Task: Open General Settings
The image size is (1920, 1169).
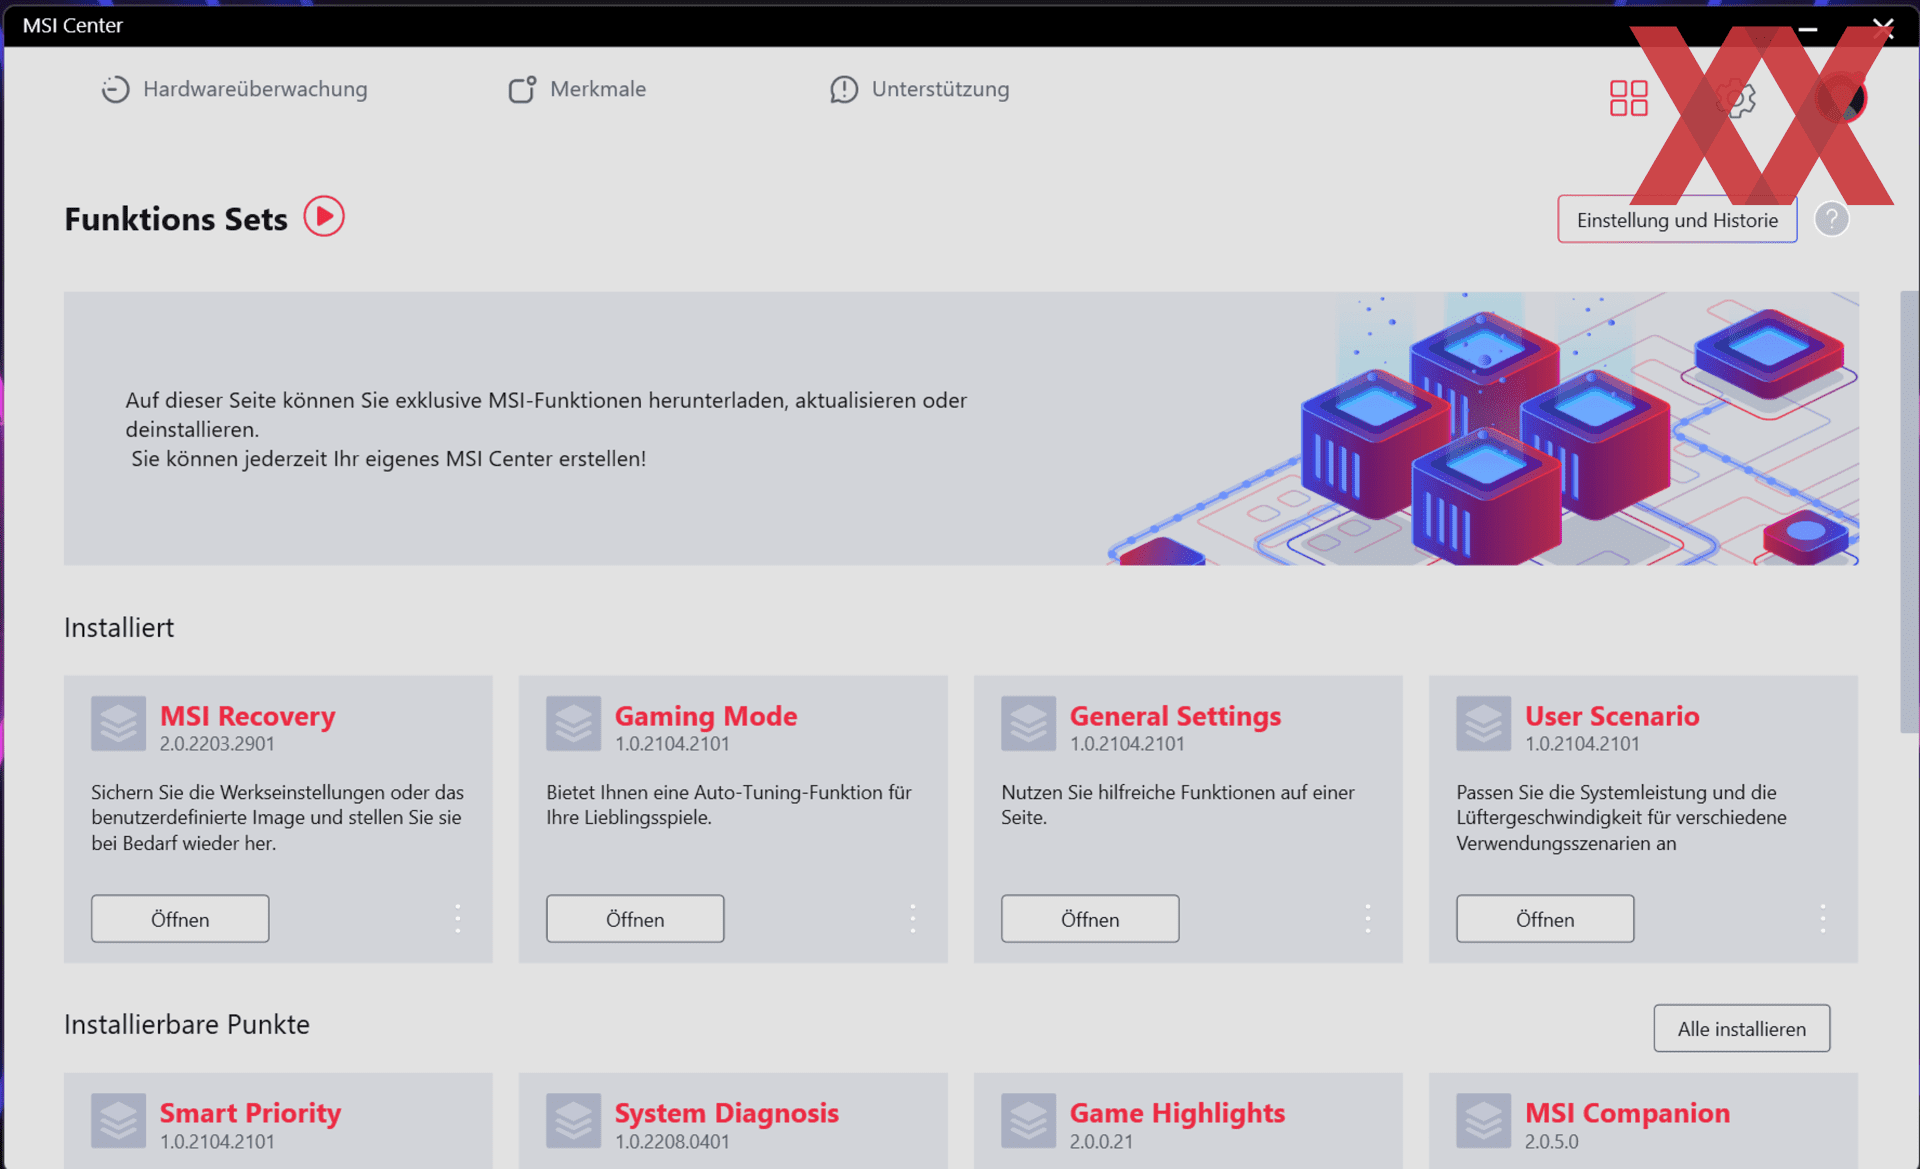Action: (1090, 919)
